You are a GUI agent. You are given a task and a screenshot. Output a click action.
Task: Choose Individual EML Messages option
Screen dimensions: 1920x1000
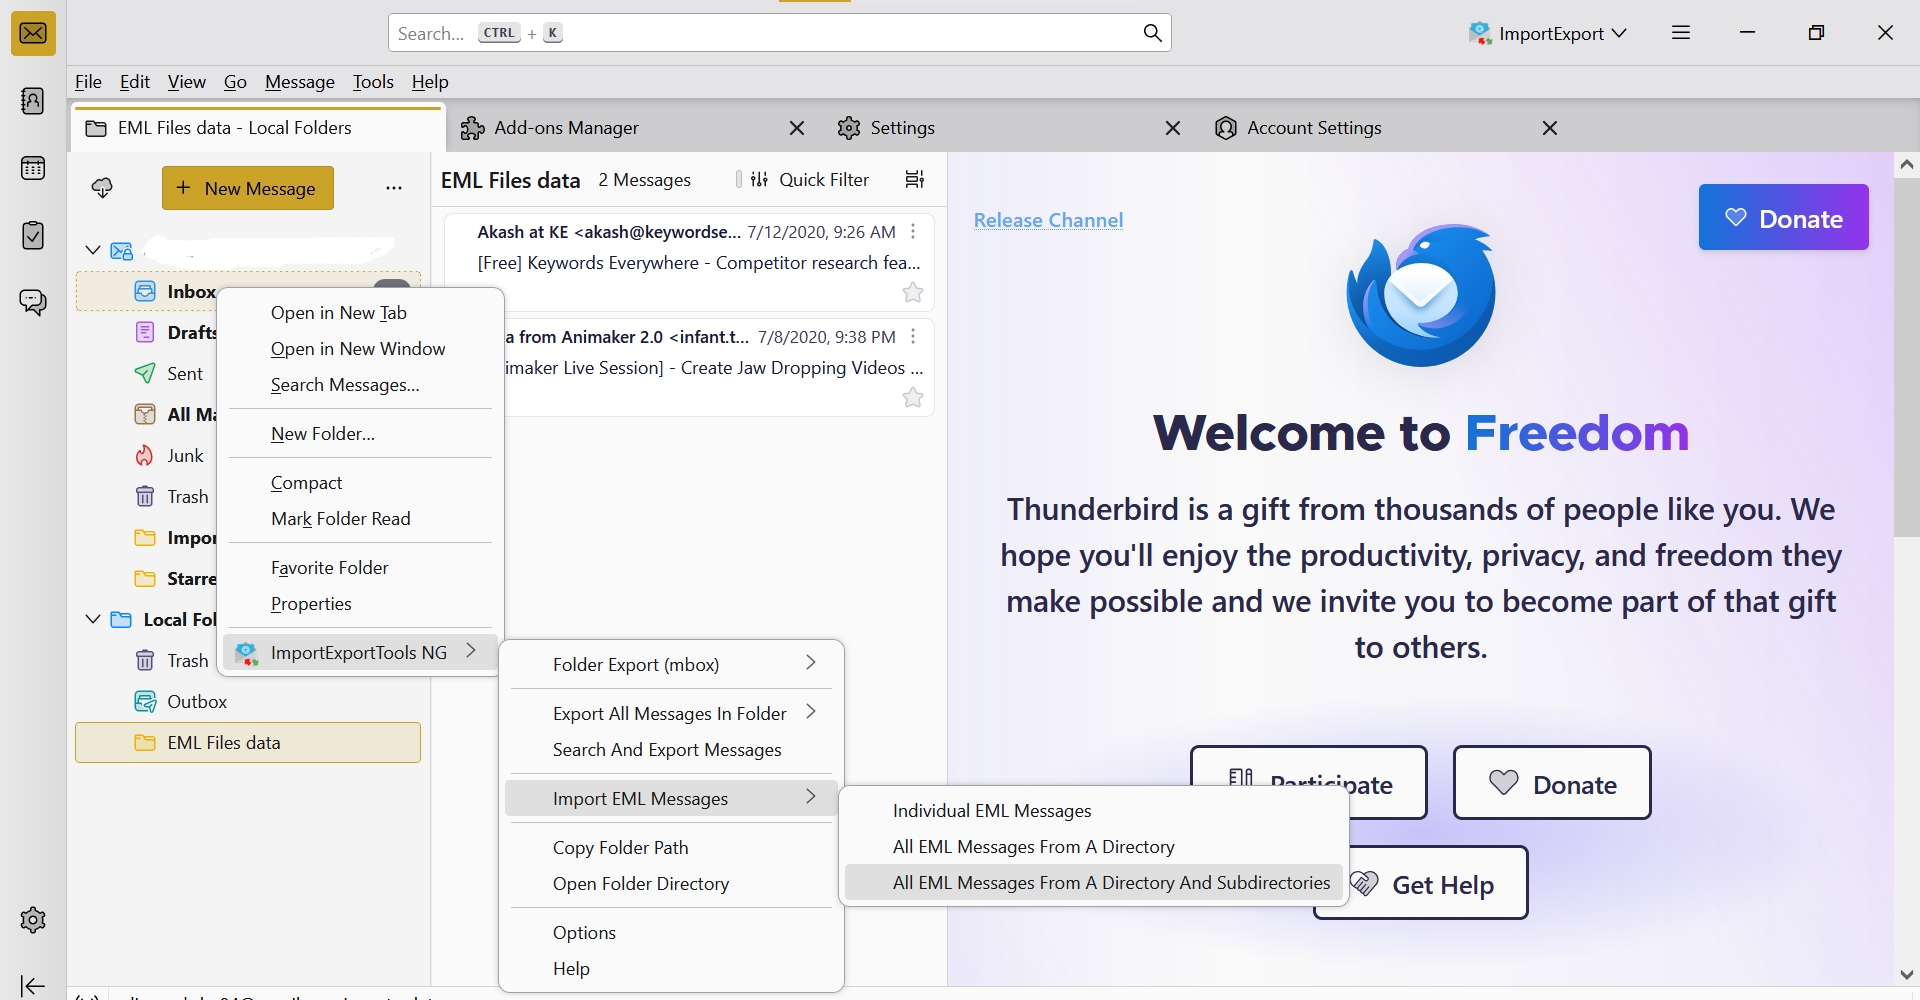pos(991,811)
